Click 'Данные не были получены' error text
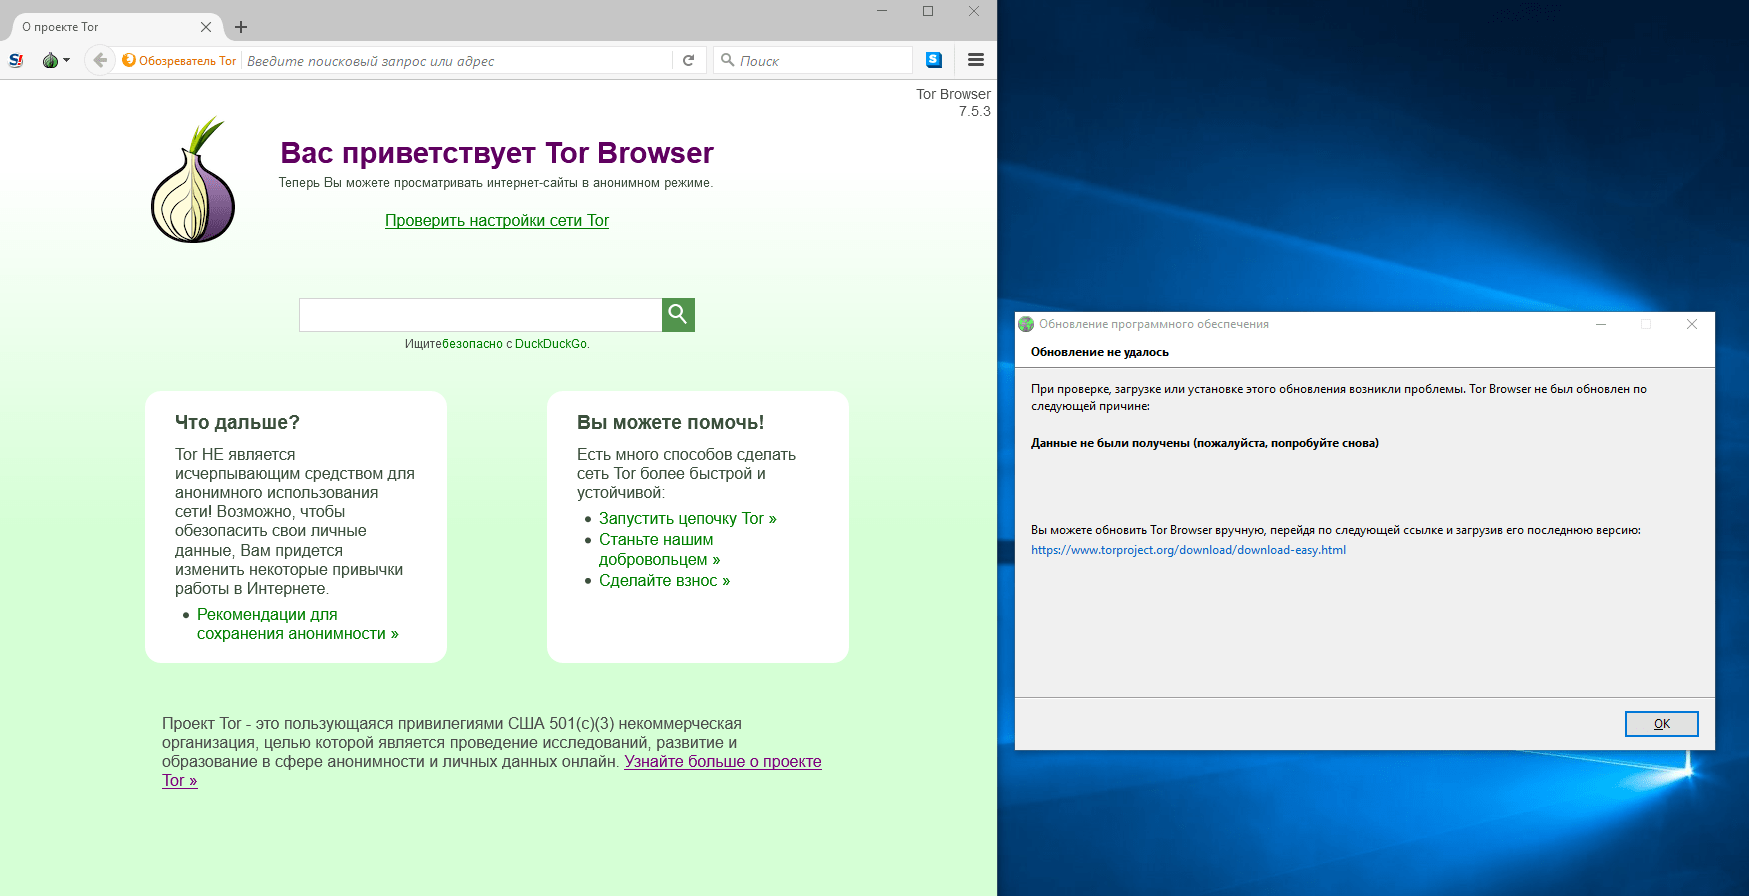Viewport: 1749px width, 896px height. tap(1205, 443)
